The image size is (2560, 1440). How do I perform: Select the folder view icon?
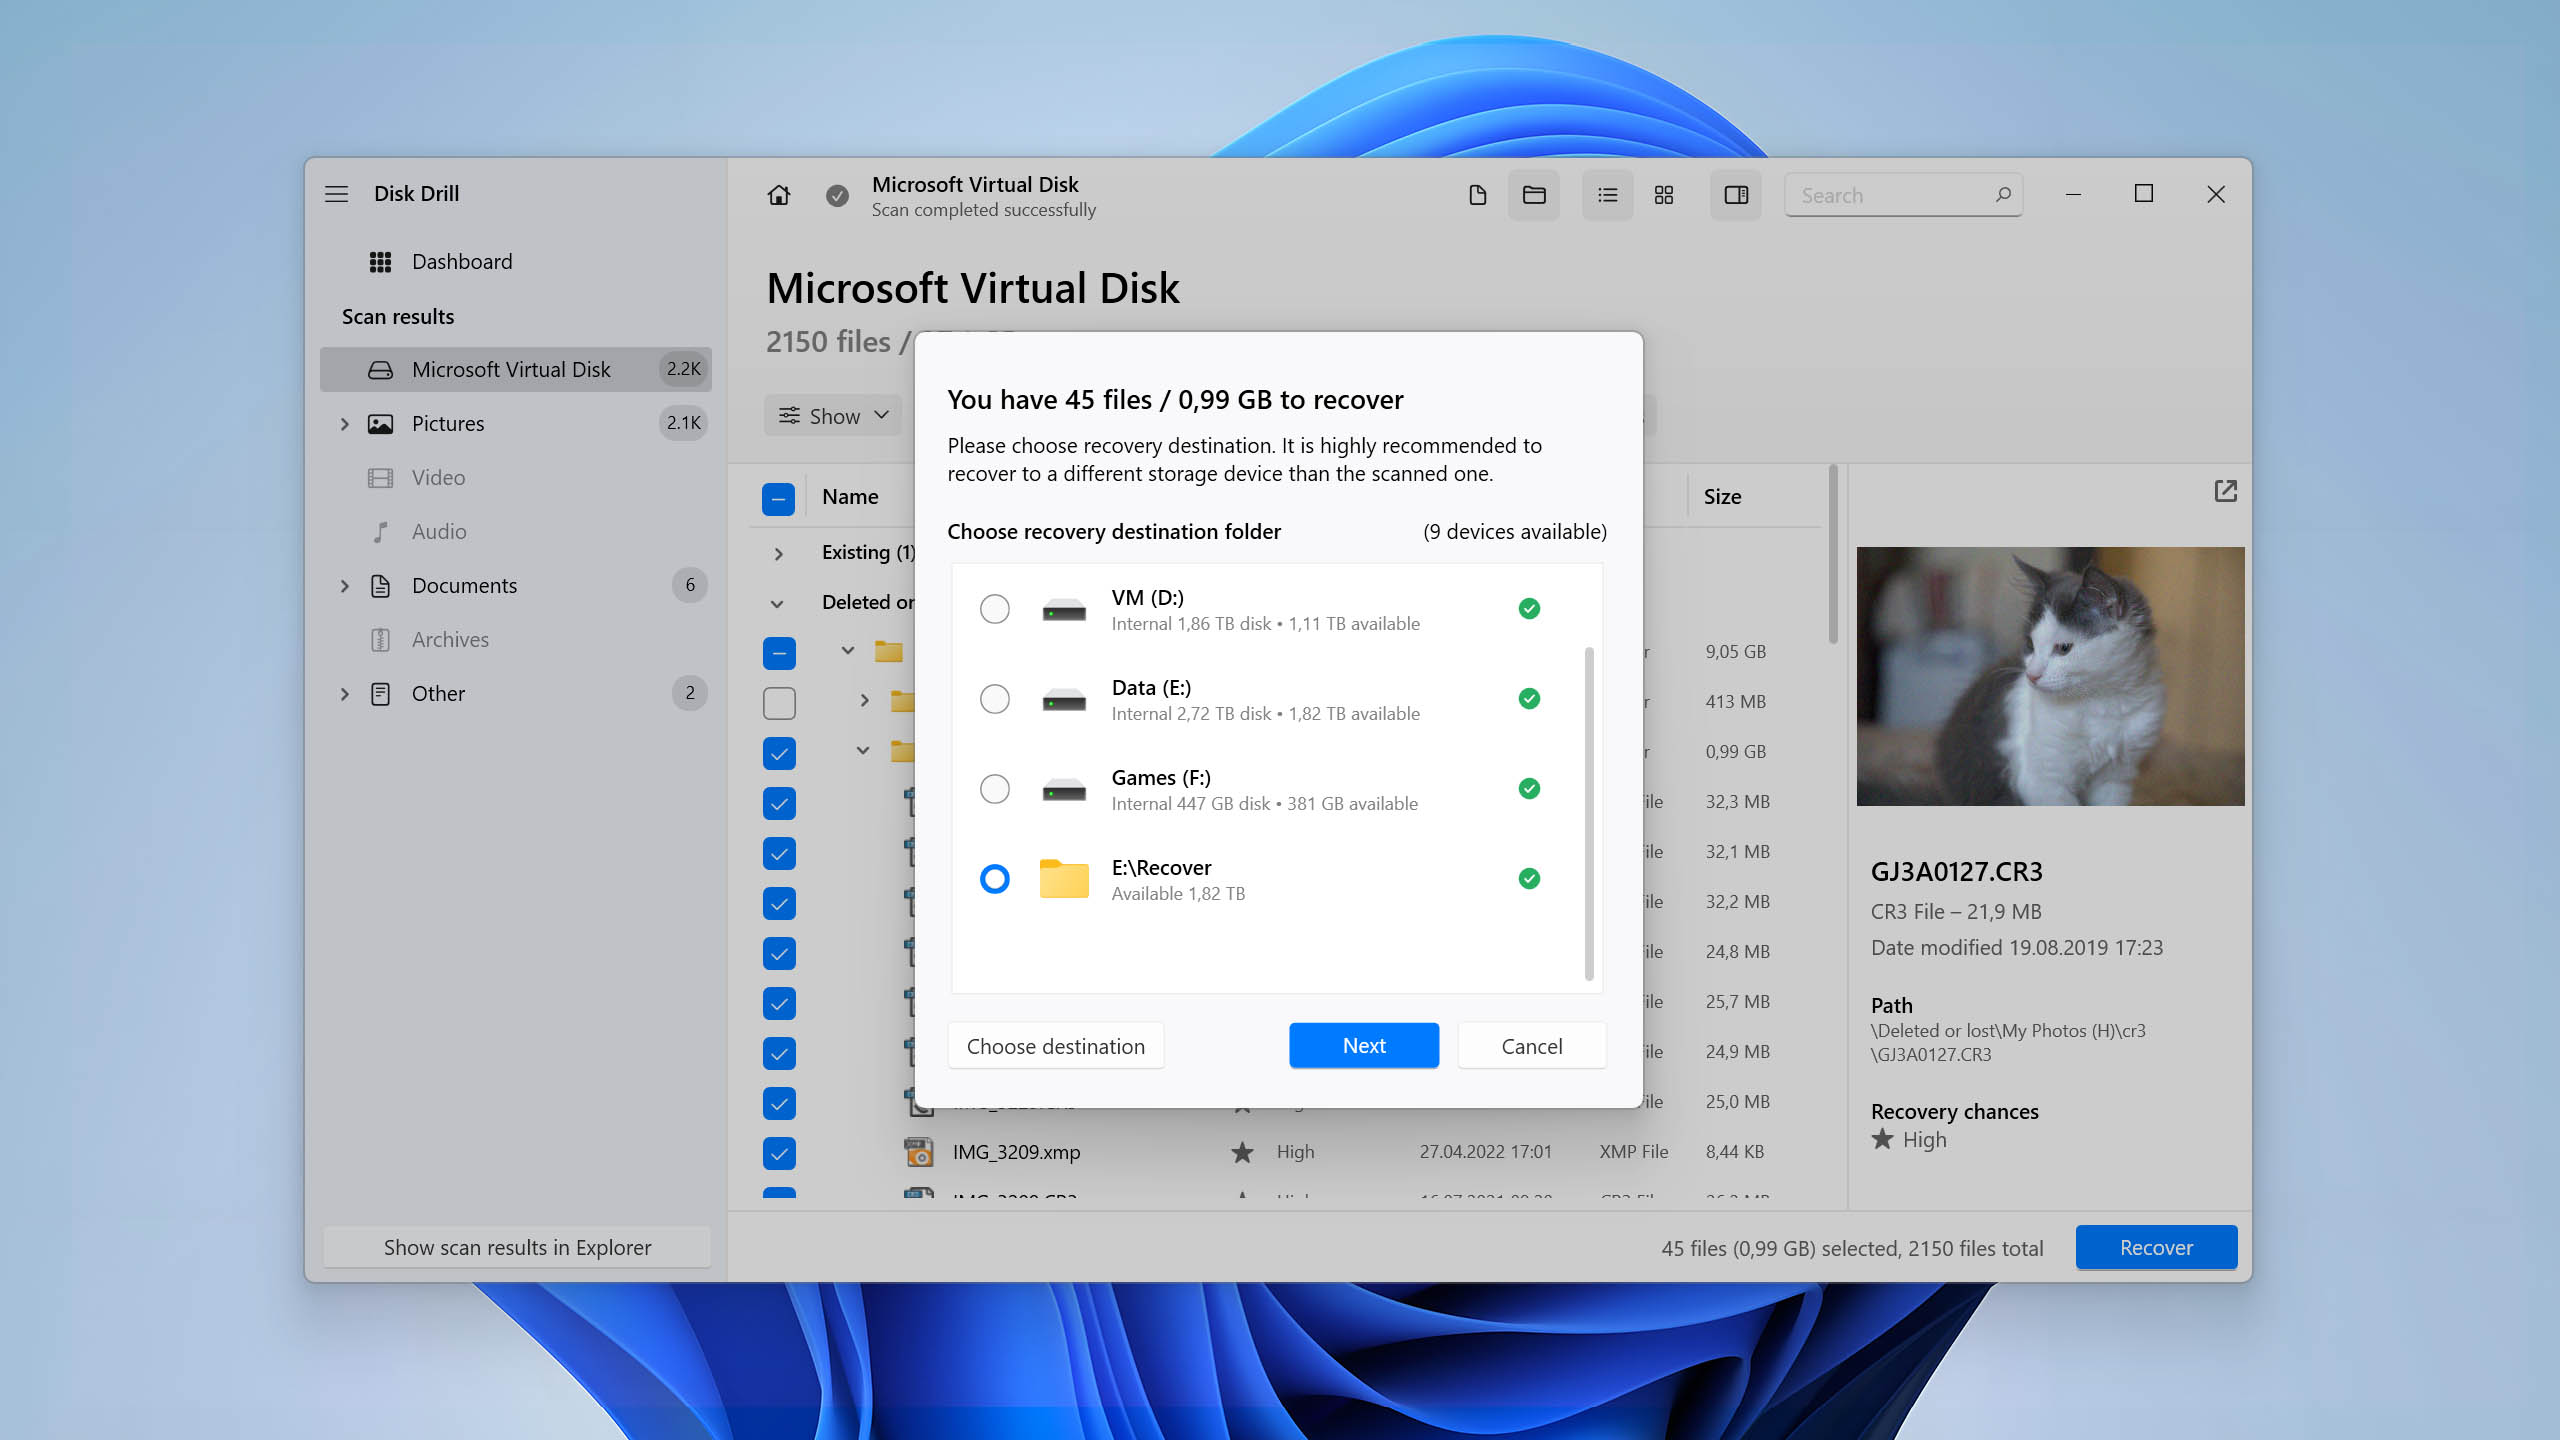tap(1533, 193)
